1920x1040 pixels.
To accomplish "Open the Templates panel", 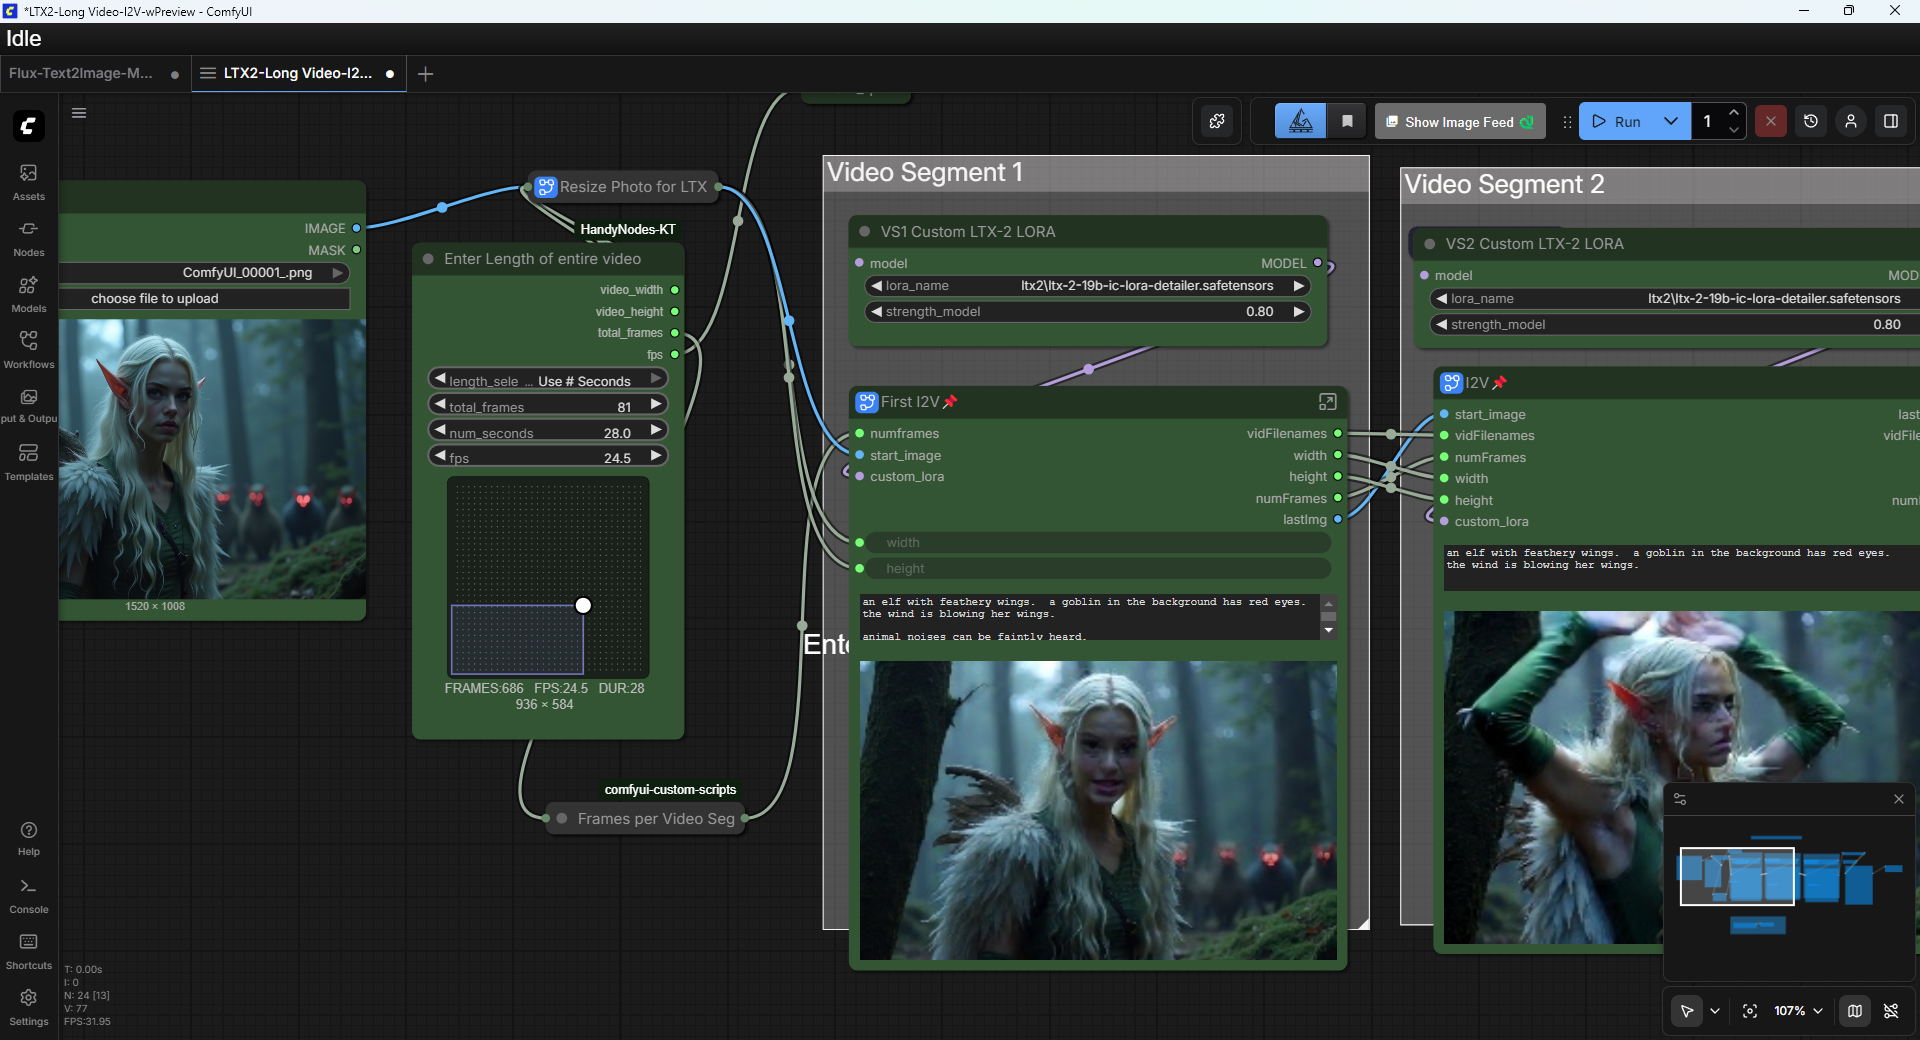I will [x=28, y=462].
